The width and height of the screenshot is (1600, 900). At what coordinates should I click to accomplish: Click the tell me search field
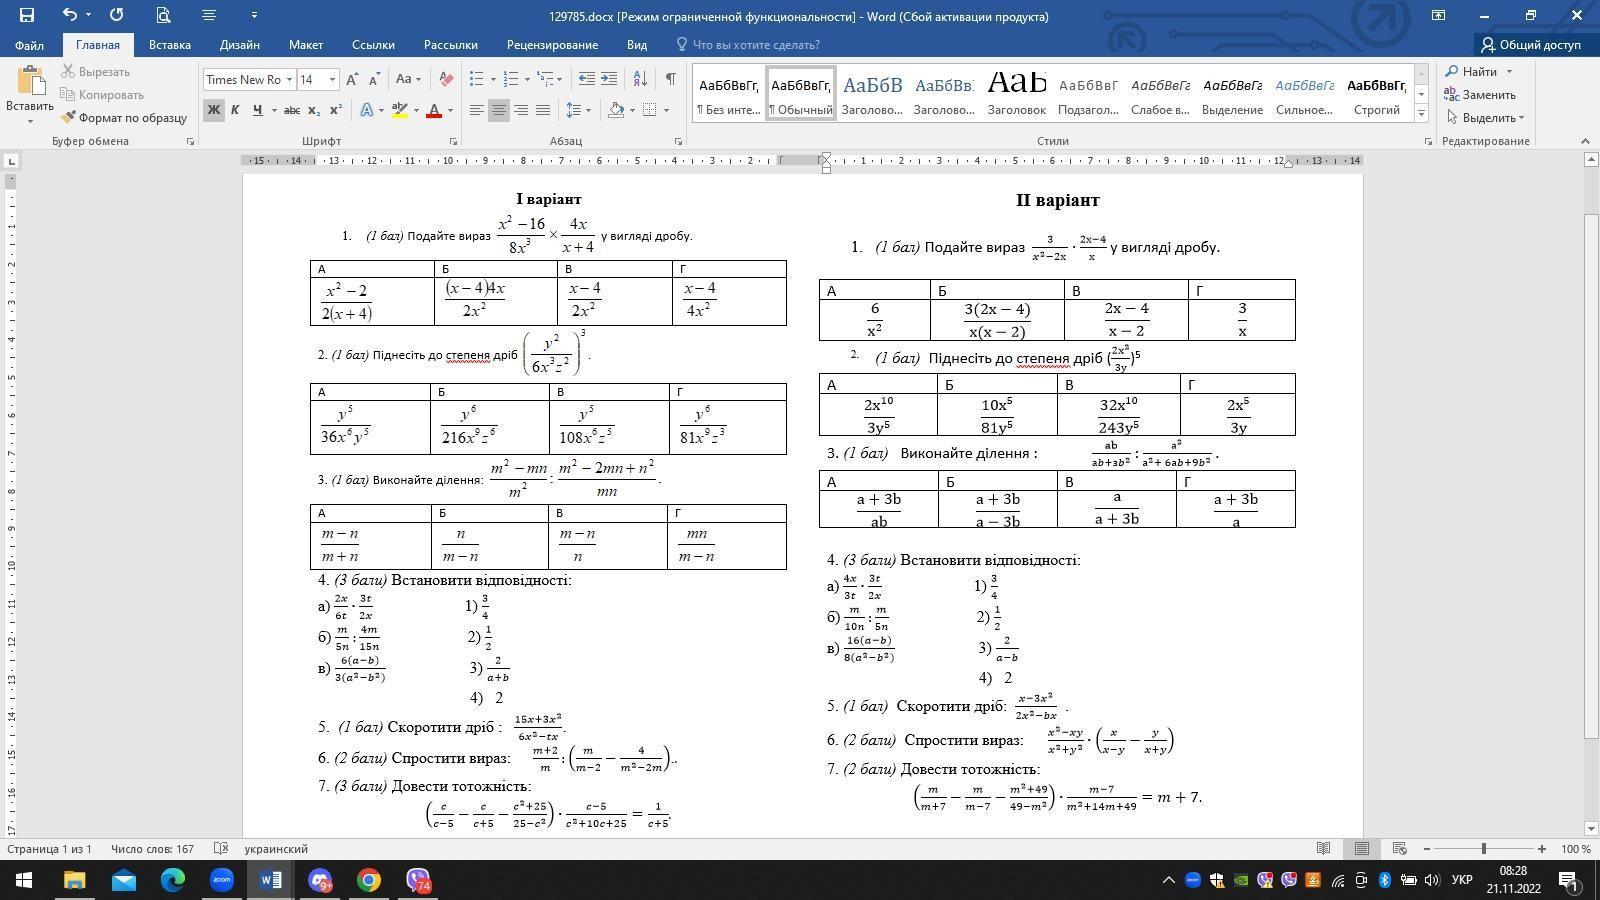(756, 45)
